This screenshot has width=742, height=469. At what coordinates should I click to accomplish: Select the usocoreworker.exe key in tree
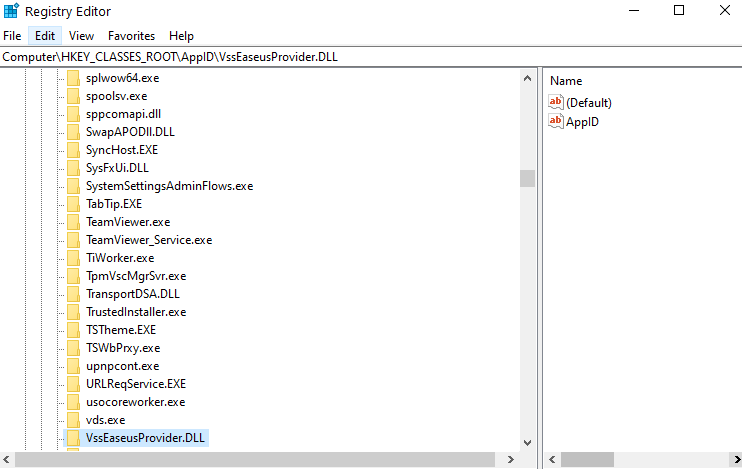pyautogui.click(x=135, y=402)
